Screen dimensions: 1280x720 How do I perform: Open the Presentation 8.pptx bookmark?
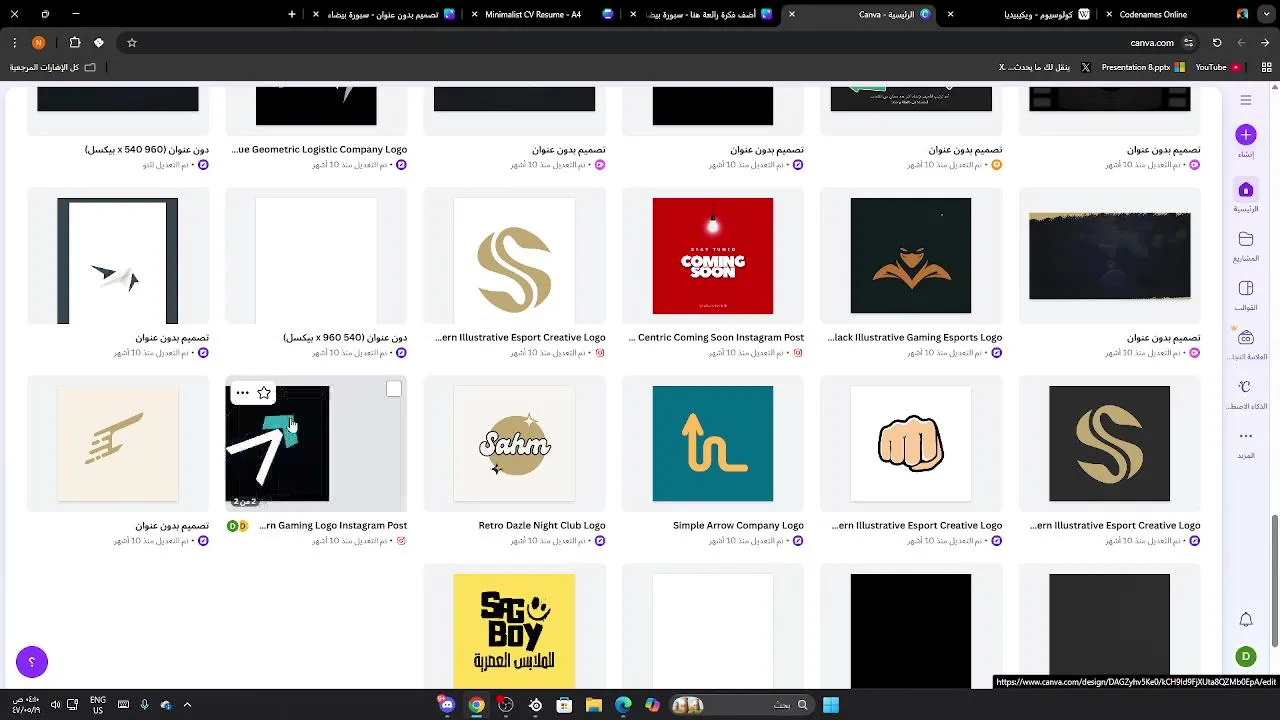coord(1143,67)
